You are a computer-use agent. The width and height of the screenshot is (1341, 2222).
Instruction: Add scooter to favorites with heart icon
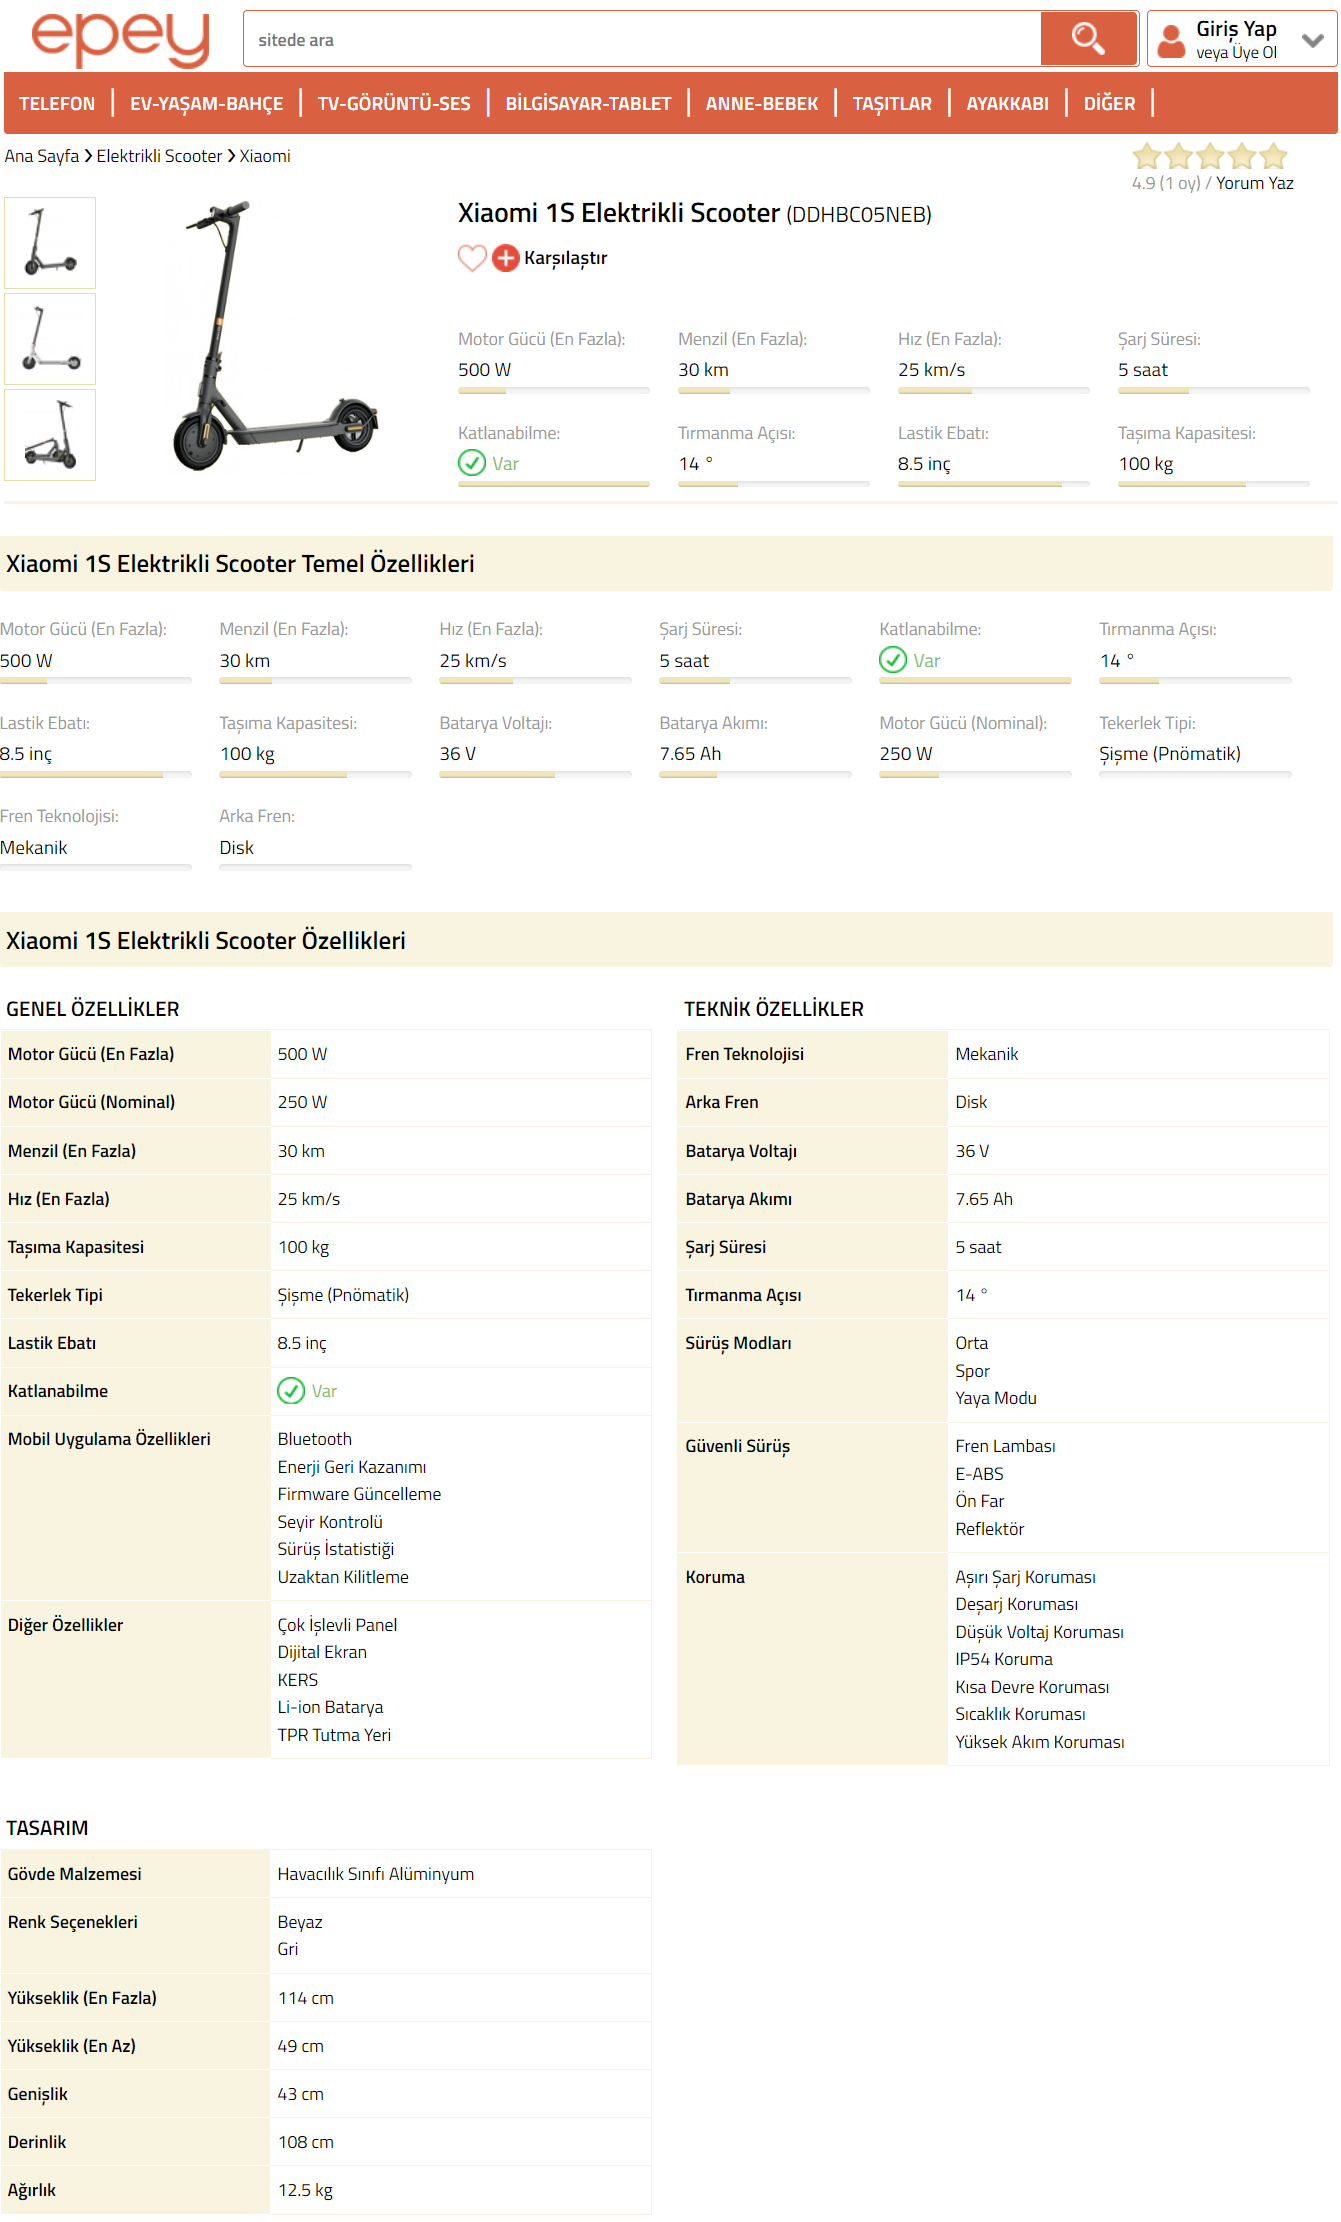(472, 258)
